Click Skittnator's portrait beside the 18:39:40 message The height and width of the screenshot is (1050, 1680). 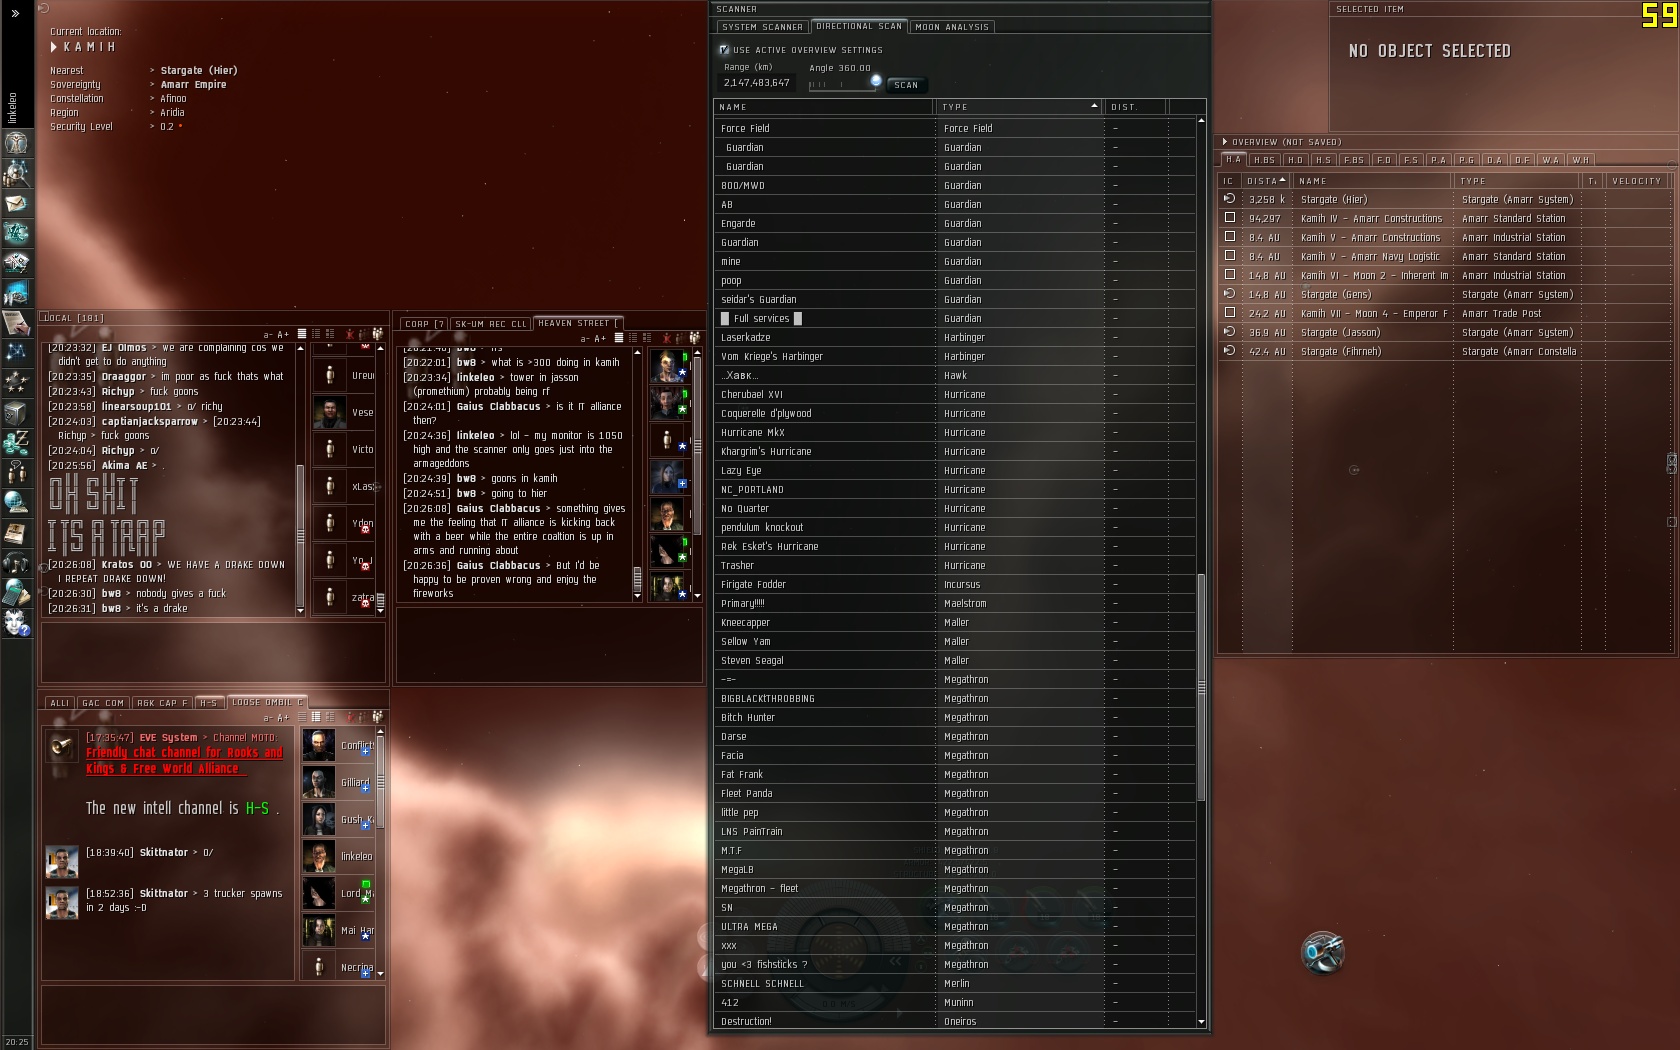pos(61,861)
